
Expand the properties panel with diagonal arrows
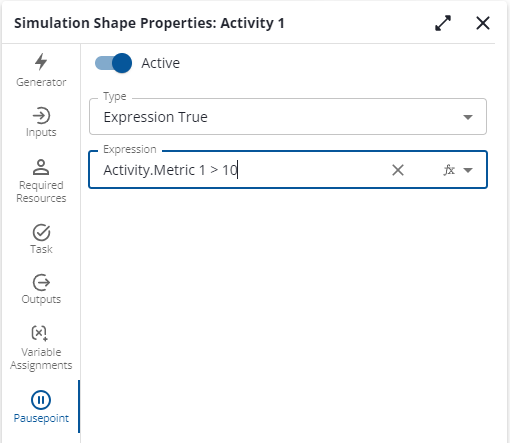pyautogui.click(x=443, y=23)
